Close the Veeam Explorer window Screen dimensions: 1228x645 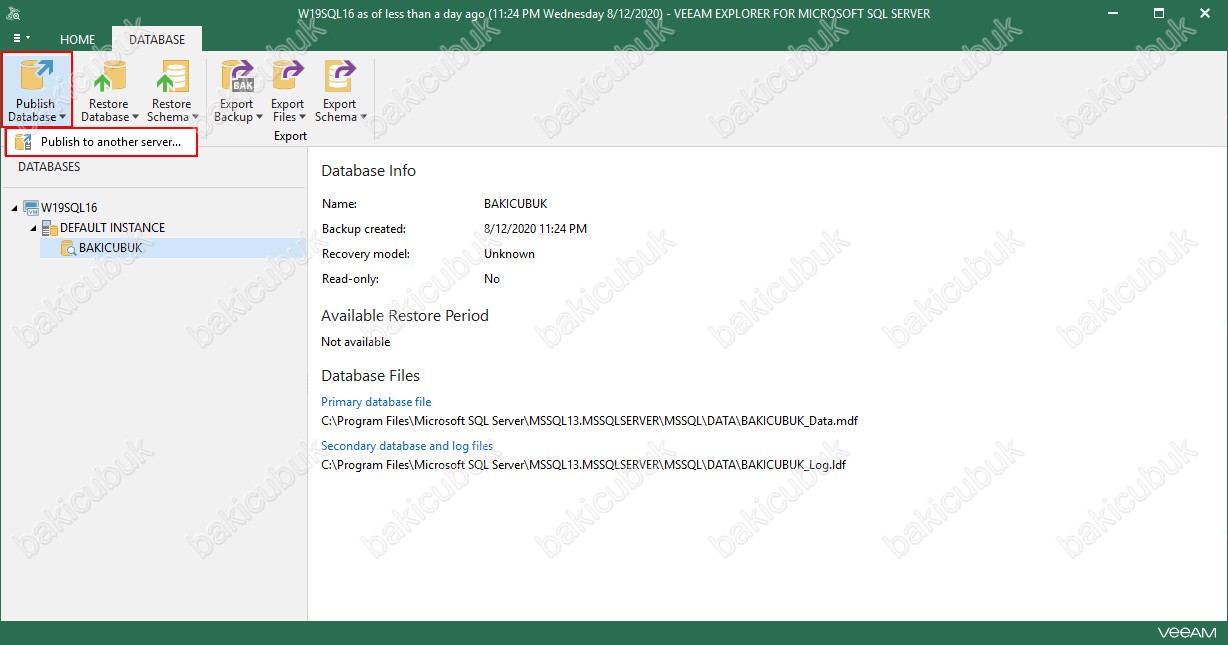click(1205, 13)
